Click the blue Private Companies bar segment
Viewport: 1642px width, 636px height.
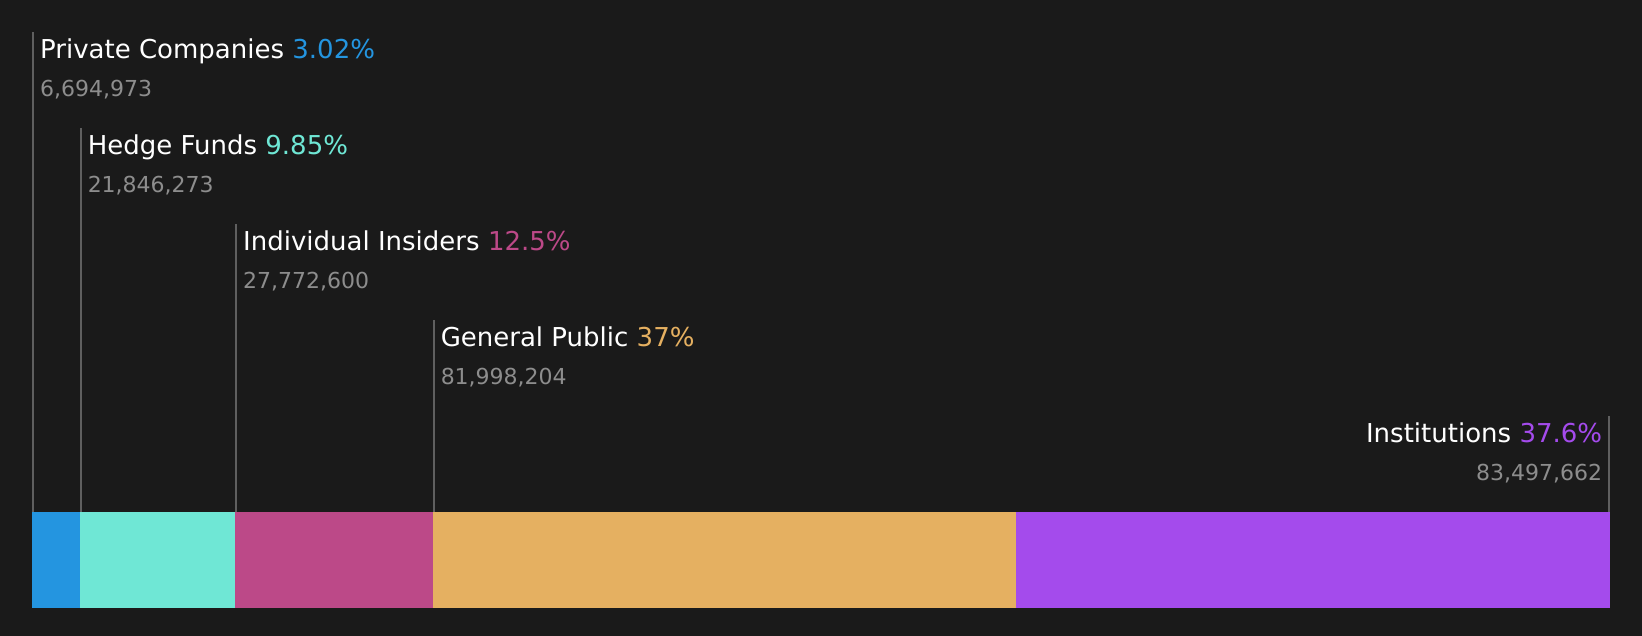tap(56, 560)
